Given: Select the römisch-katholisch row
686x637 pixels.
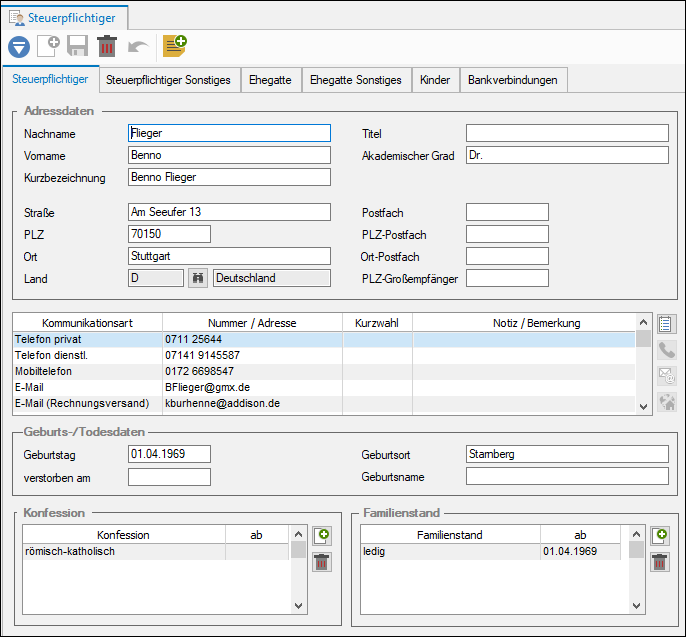Looking at the screenshot, I should pos(156,551).
